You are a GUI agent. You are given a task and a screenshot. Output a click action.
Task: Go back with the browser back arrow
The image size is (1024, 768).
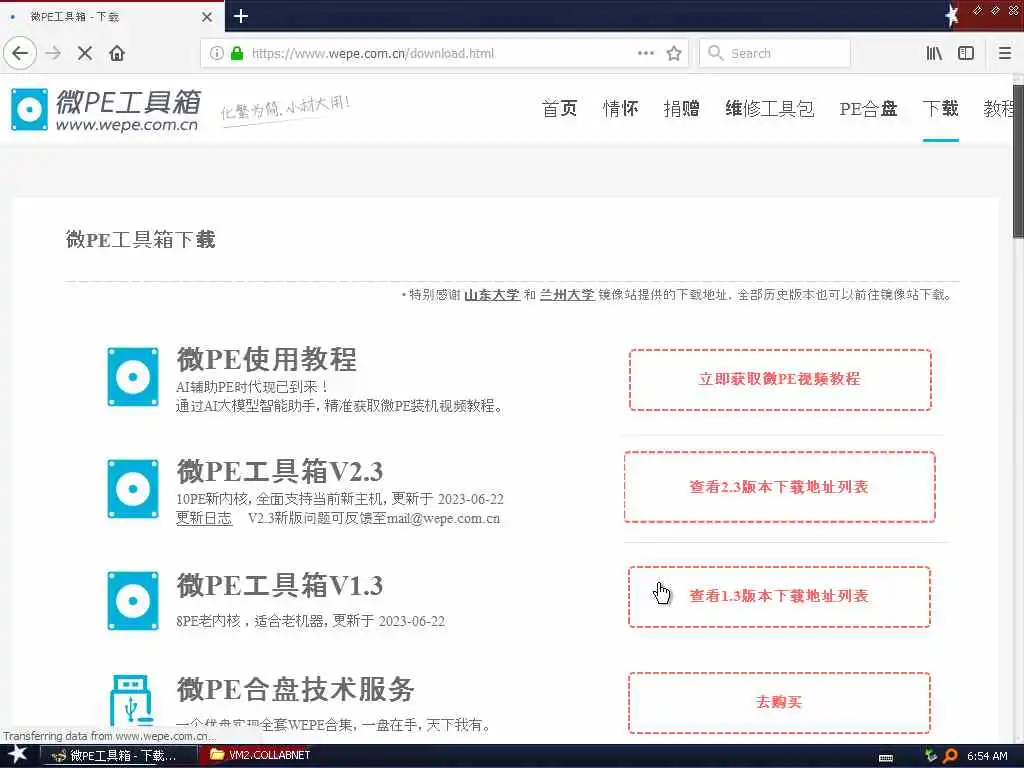(20, 54)
